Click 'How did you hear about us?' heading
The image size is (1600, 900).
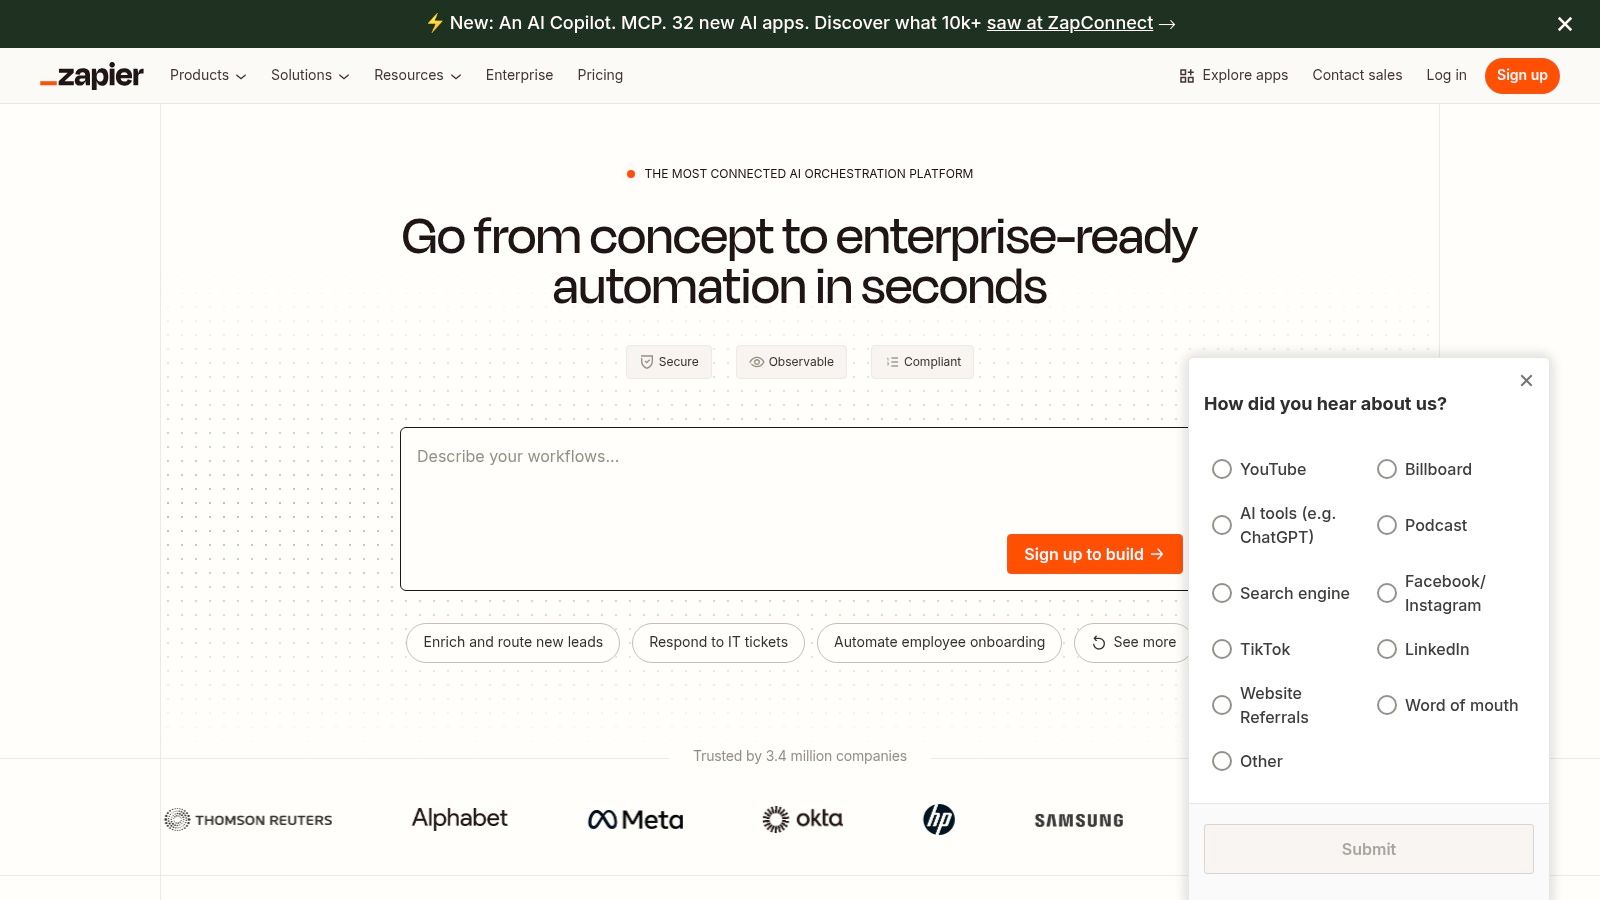click(1325, 404)
